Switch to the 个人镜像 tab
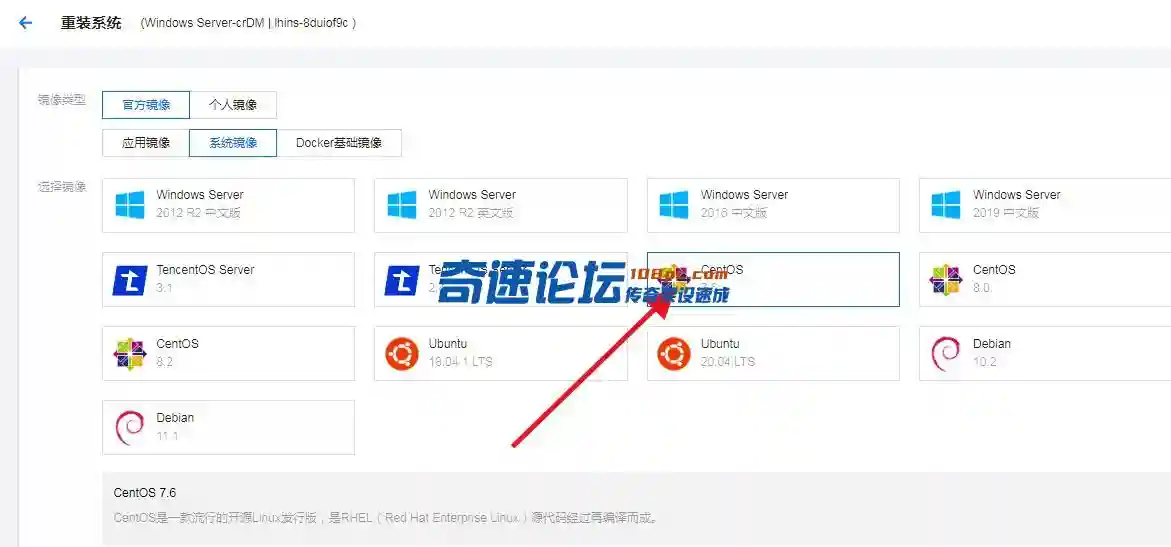Viewport: 1171px width, 547px height. (x=233, y=105)
